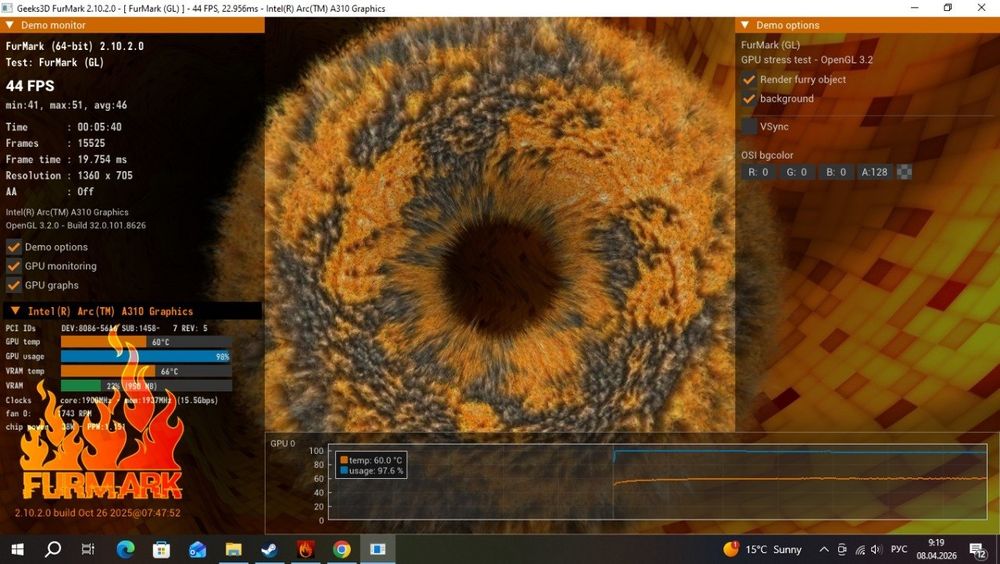Click the PCI IDs row
The image size is (1000, 564).
[x=107, y=328]
